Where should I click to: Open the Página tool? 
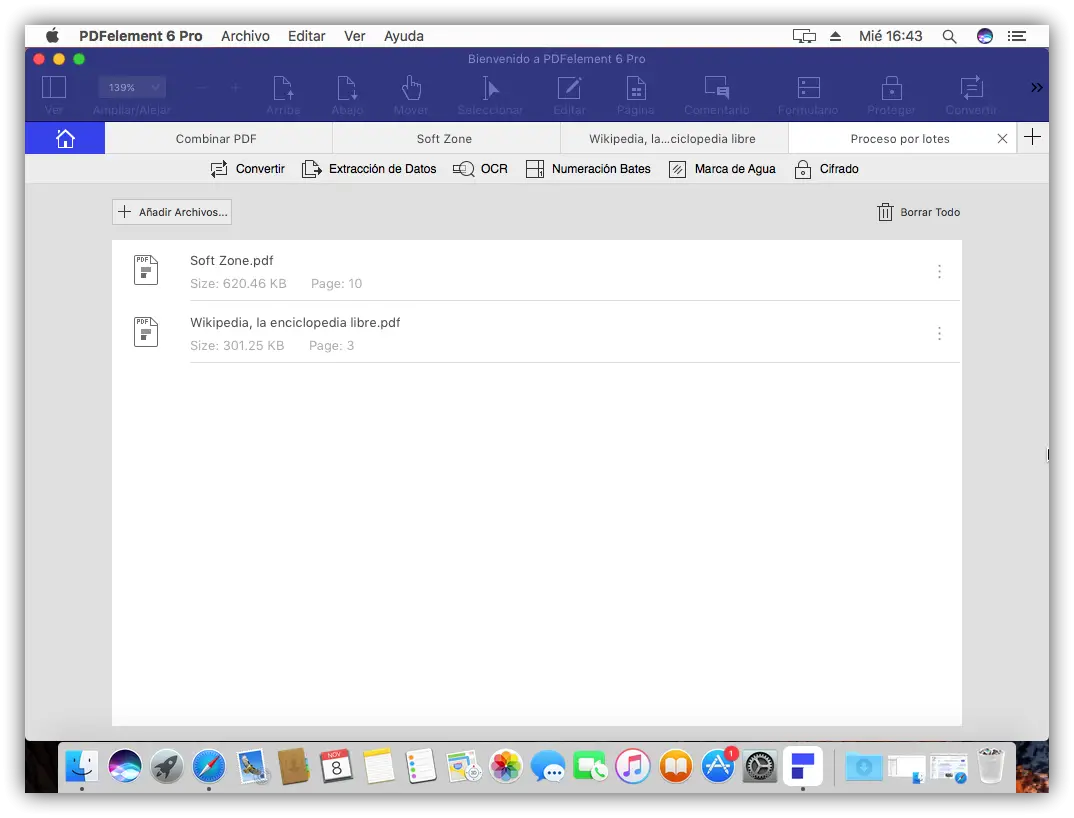click(x=636, y=88)
